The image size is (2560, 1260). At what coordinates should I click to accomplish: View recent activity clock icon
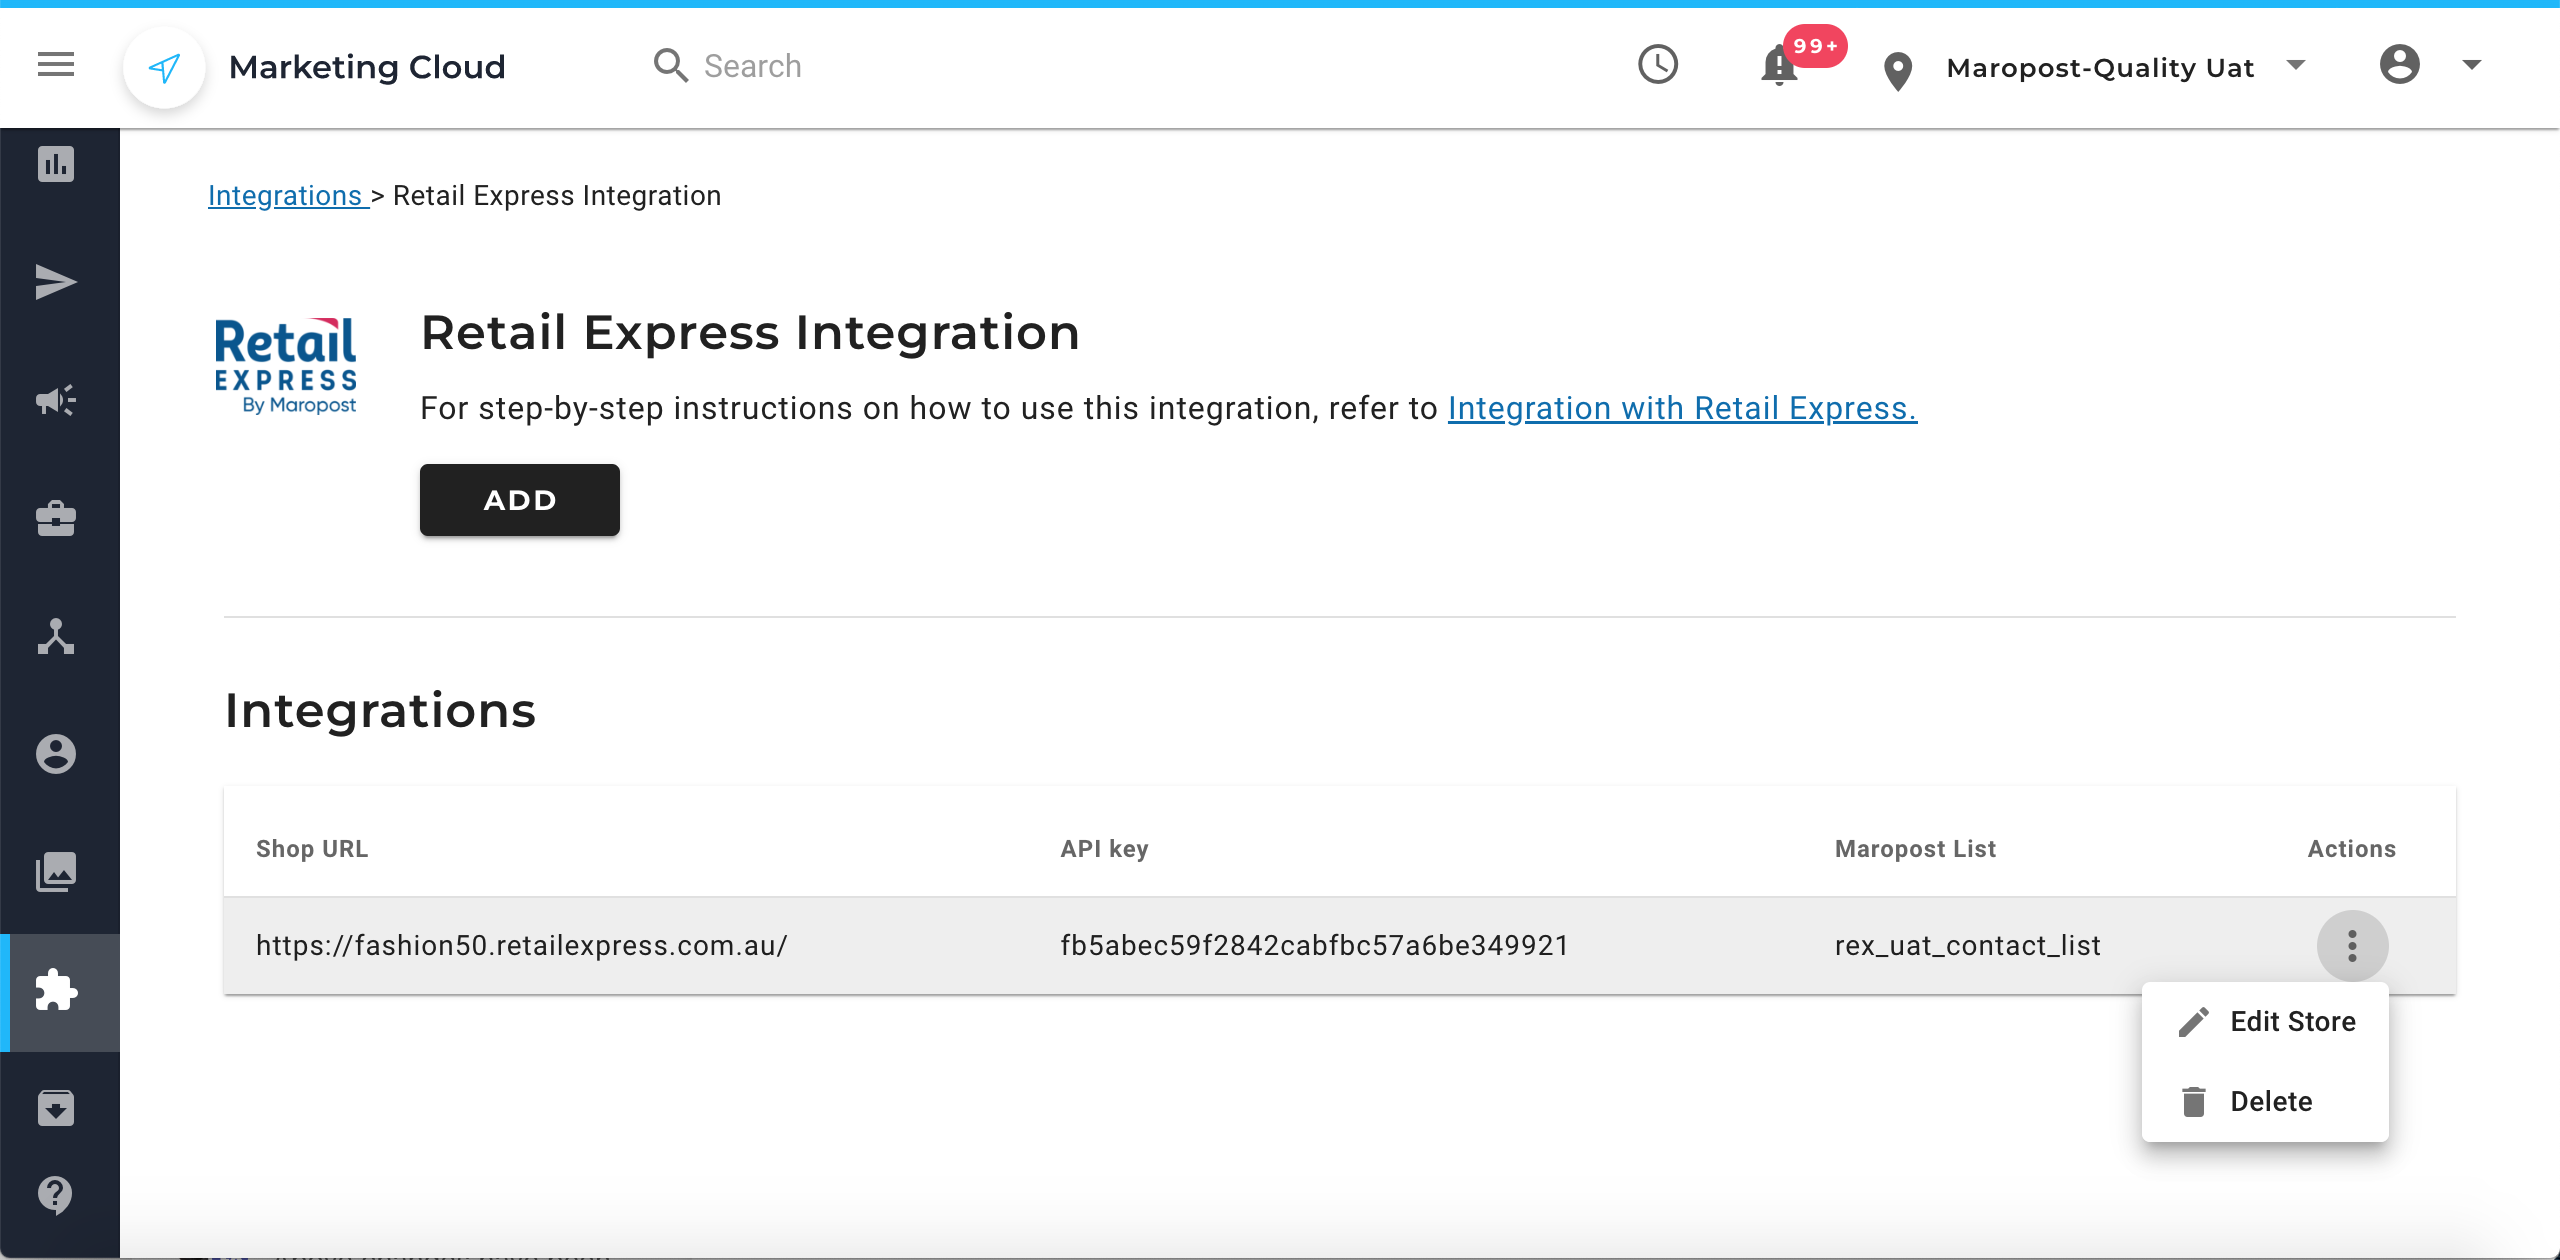pos(1657,65)
